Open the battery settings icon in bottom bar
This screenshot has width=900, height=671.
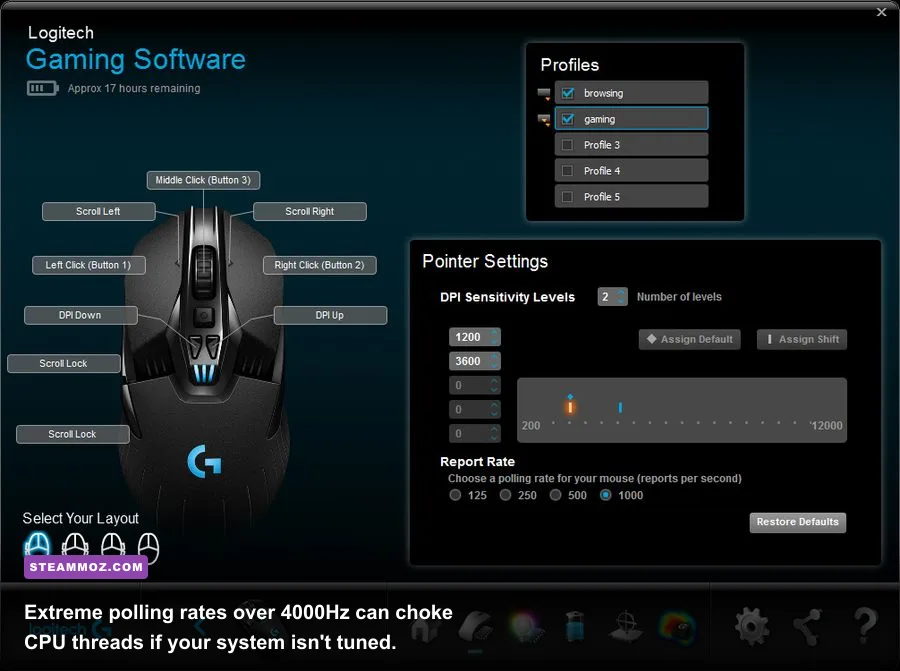pos(575,626)
